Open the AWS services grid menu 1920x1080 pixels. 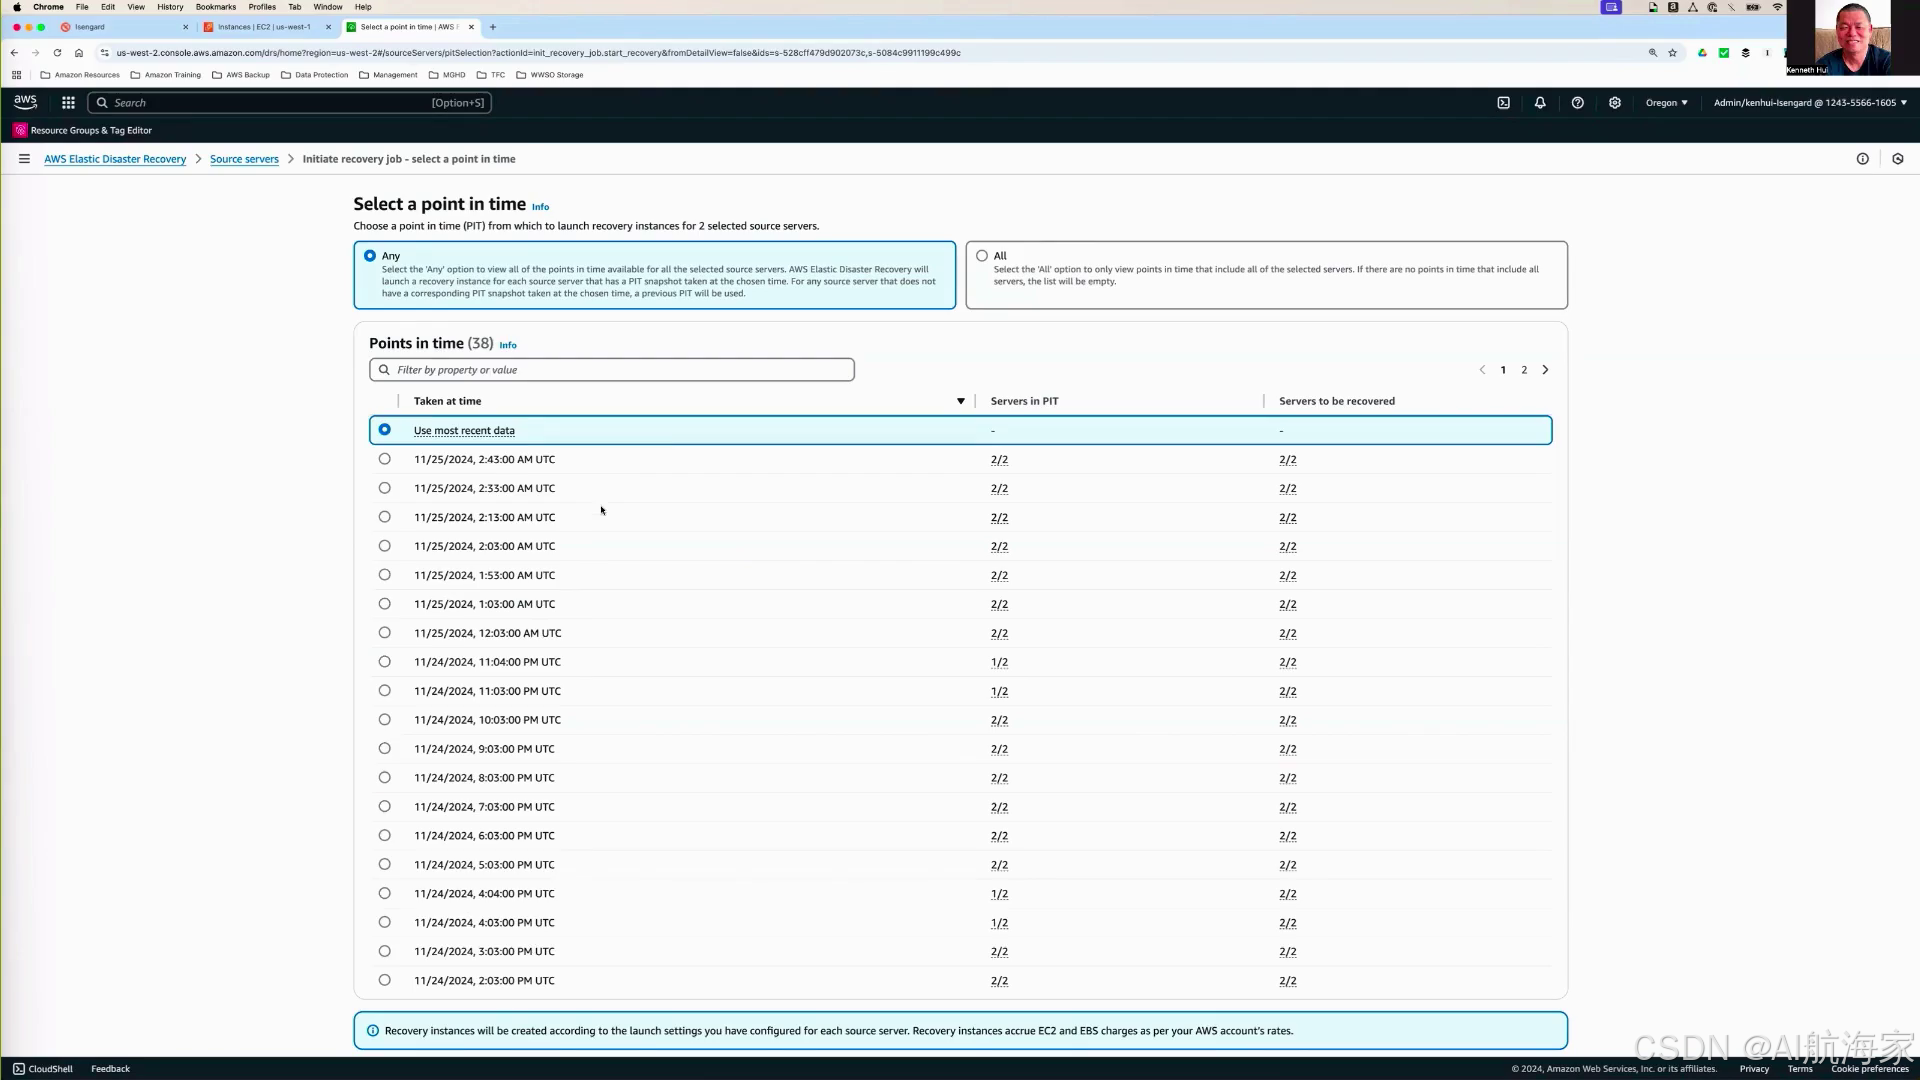coord(68,102)
